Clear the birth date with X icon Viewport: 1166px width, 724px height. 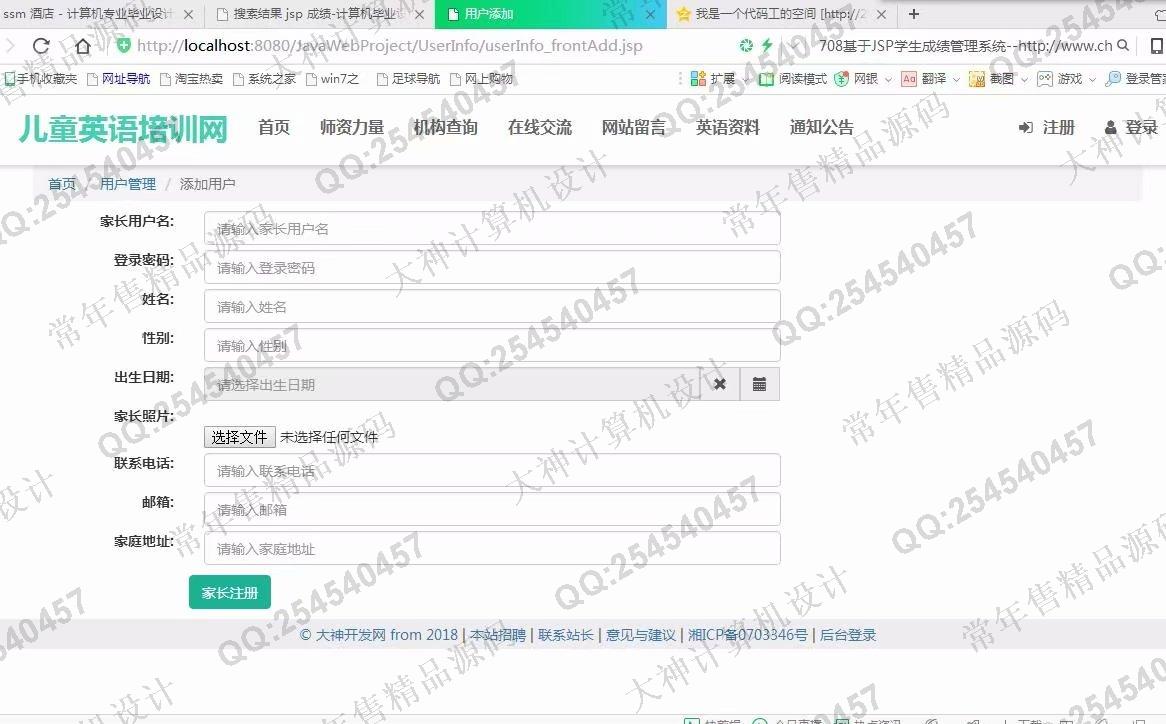tap(720, 385)
